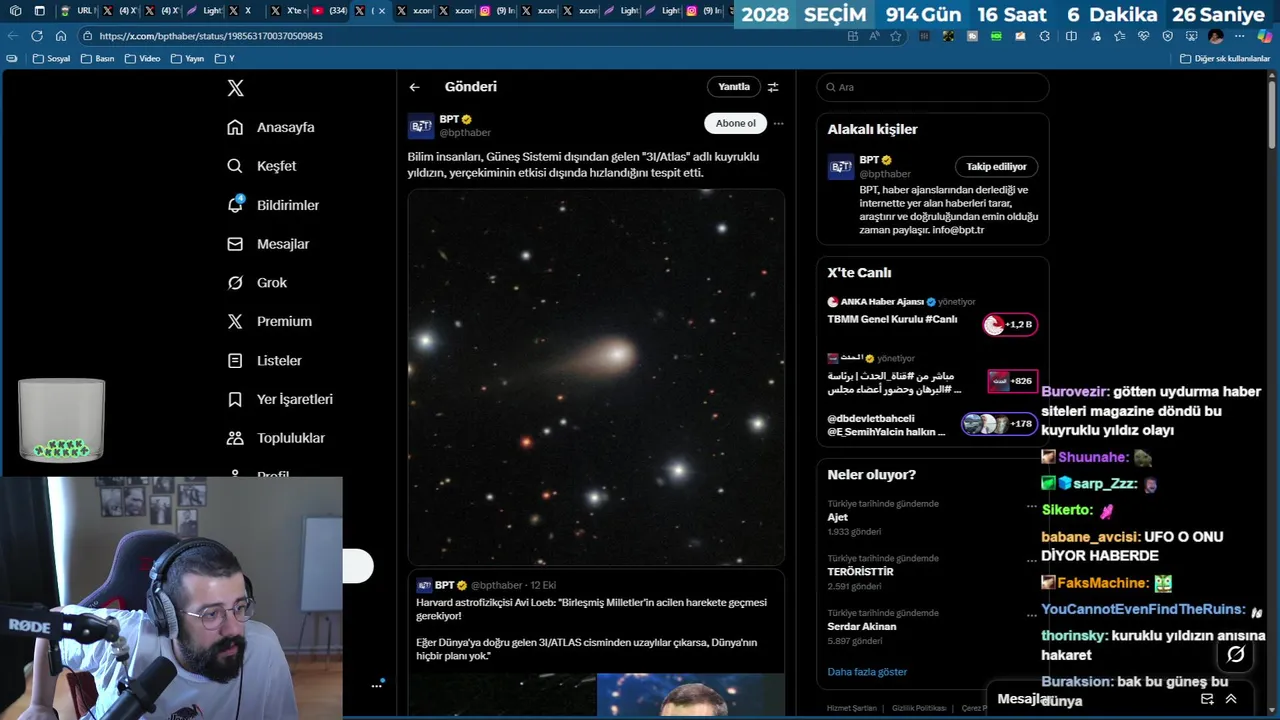Screen dimensions: 1280x720
Task: Click the browser refresh button
Action: tap(37, 36)
